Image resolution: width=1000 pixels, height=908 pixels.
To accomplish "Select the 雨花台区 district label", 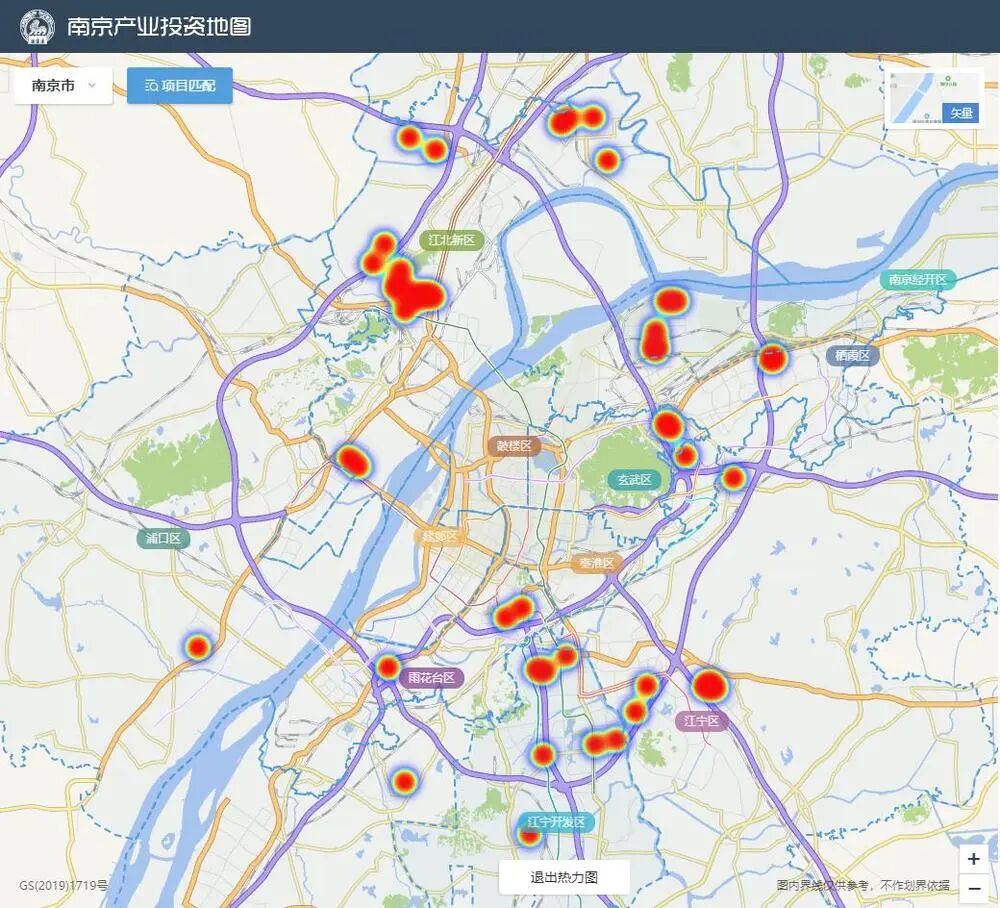I will [x=432, y=678].
